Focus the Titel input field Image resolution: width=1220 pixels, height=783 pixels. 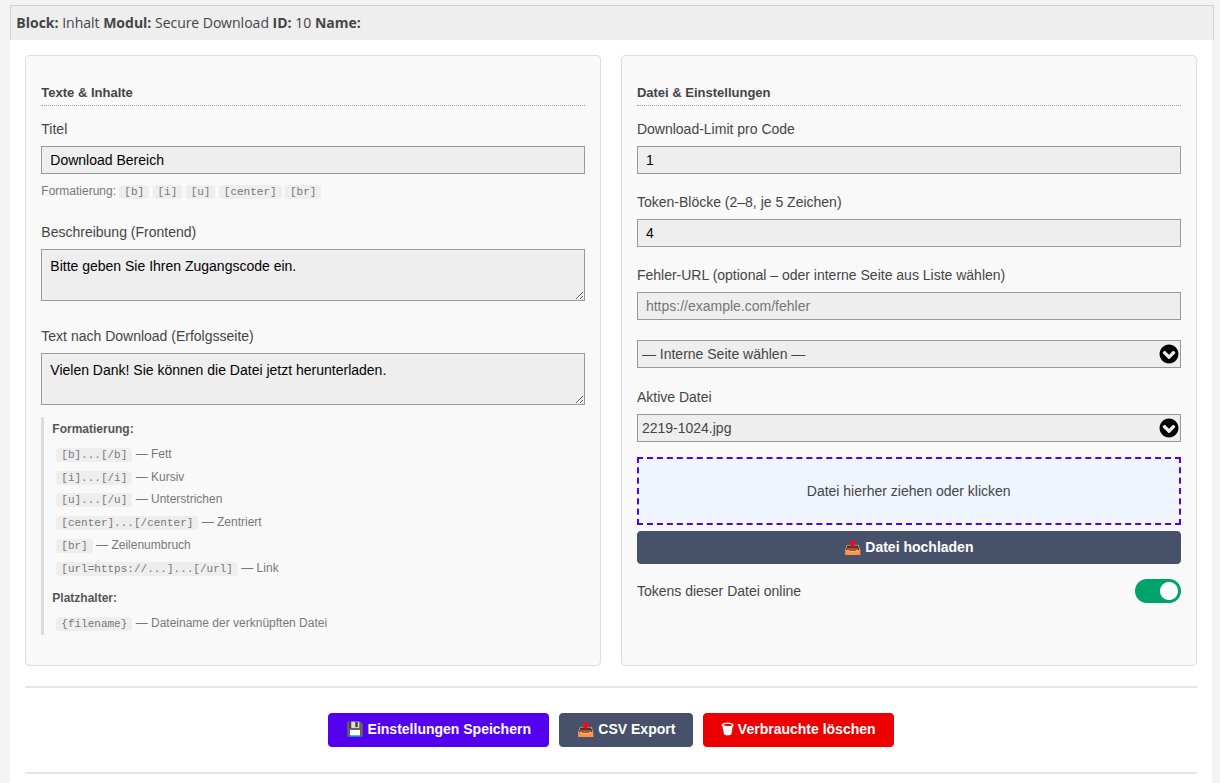coord(312,160)
